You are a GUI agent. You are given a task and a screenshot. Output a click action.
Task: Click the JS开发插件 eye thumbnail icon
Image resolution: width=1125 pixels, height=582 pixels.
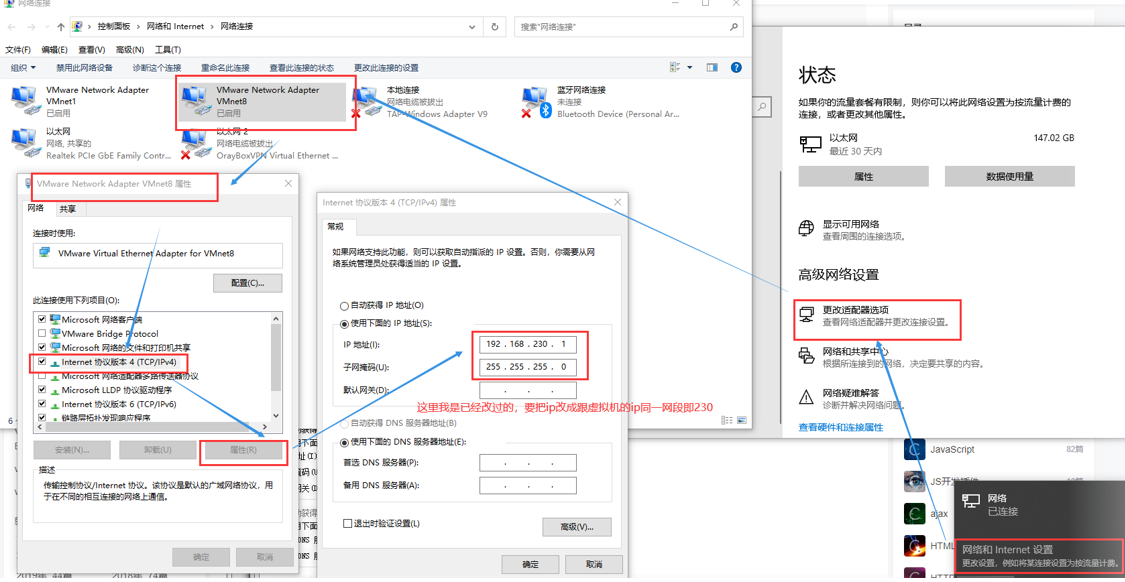coord(913,482)
